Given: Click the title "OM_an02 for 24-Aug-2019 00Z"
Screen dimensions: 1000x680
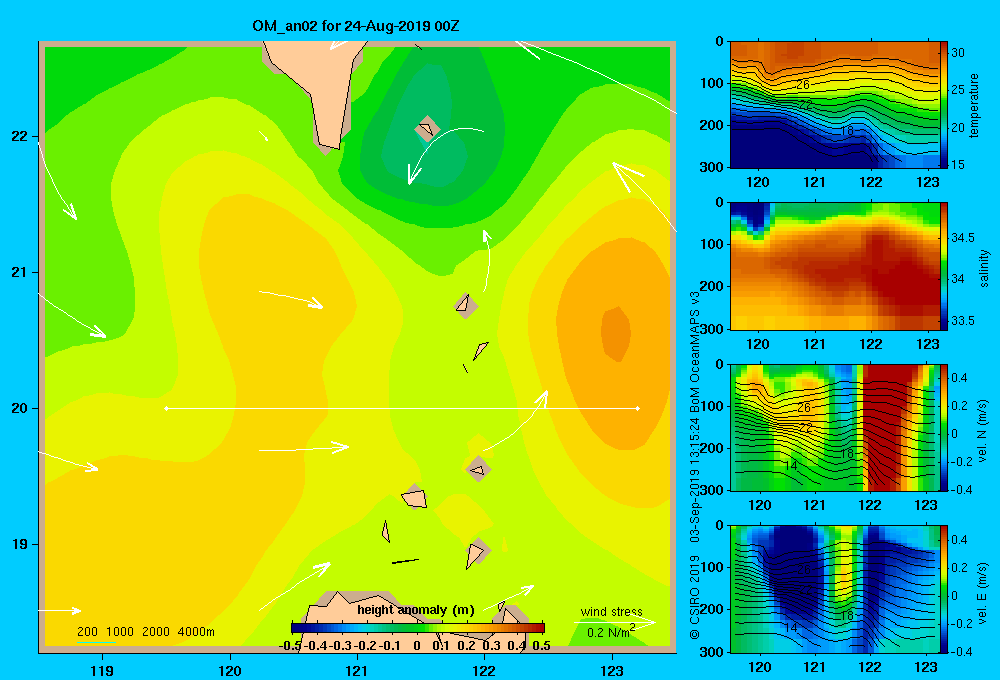Looking at the screenshot, I should pos(356,26).
